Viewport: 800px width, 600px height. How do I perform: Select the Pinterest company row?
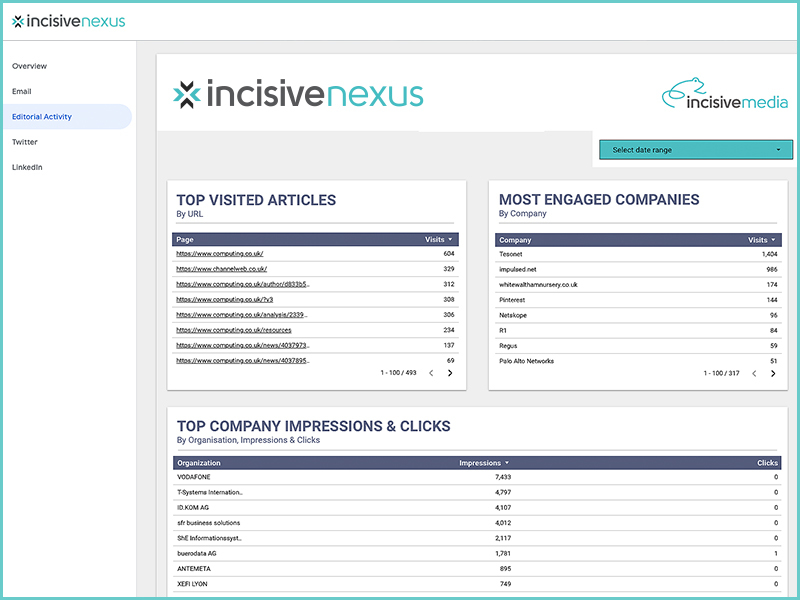(638, 300)
